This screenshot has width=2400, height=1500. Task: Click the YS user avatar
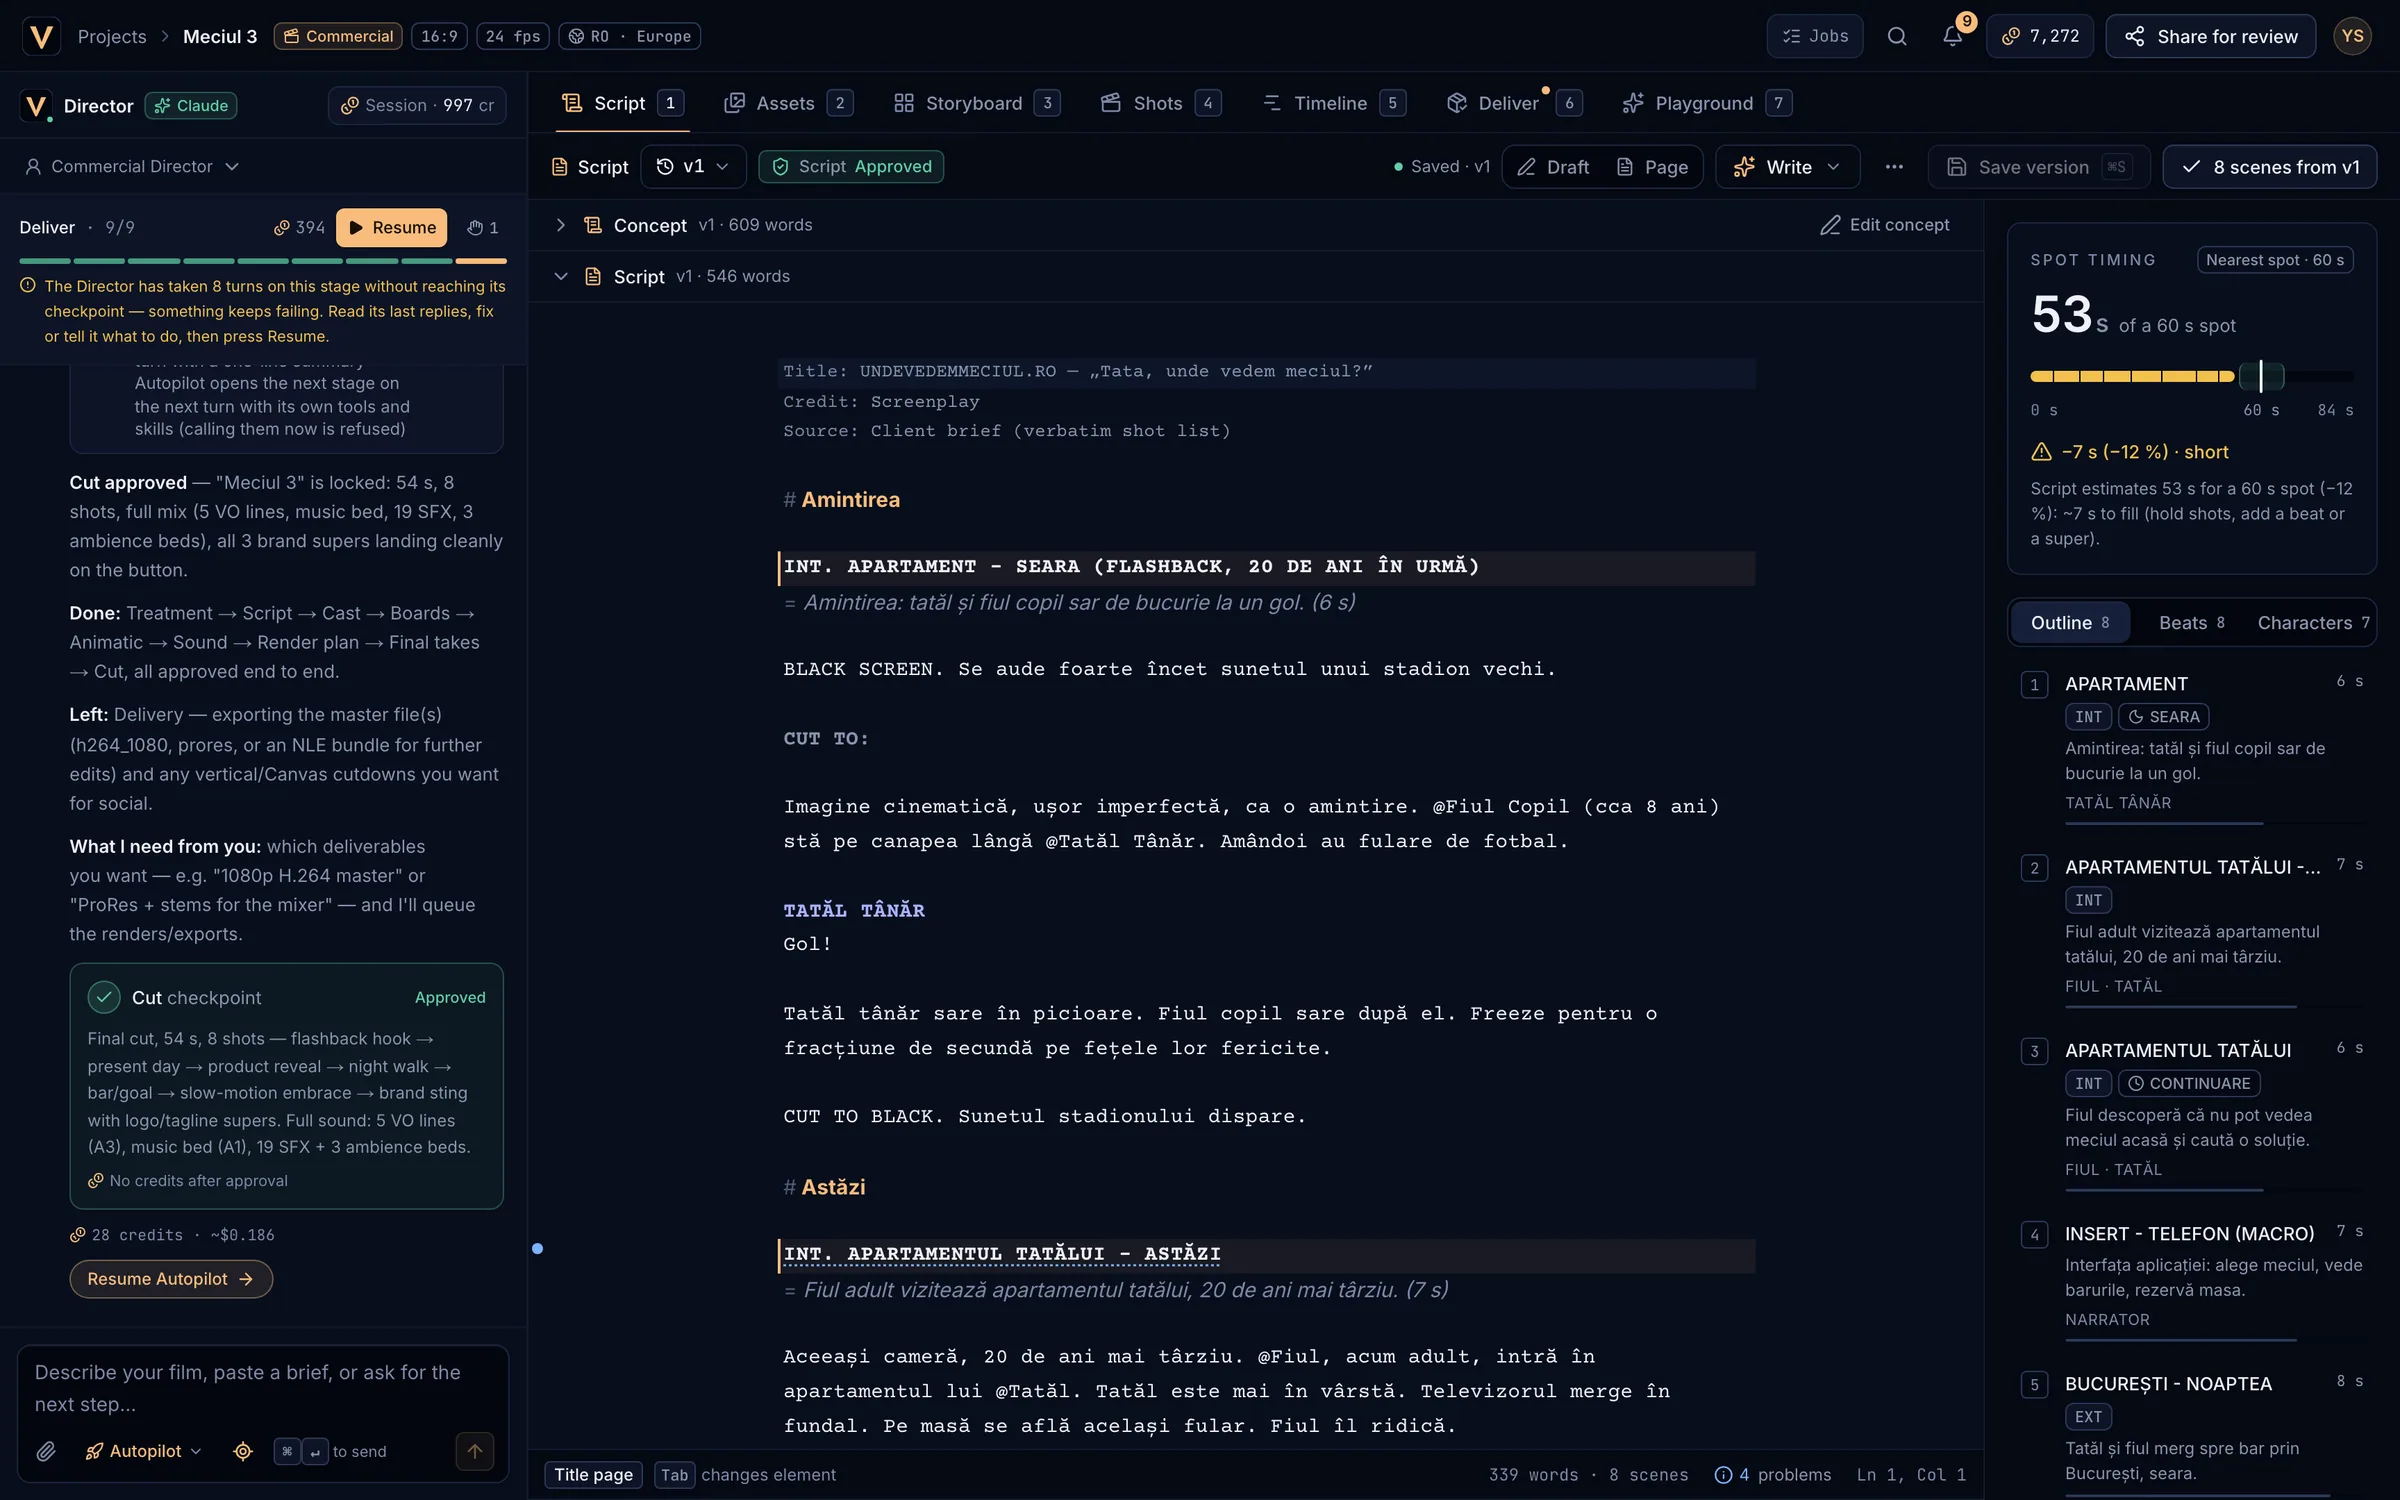point(2352,36)
